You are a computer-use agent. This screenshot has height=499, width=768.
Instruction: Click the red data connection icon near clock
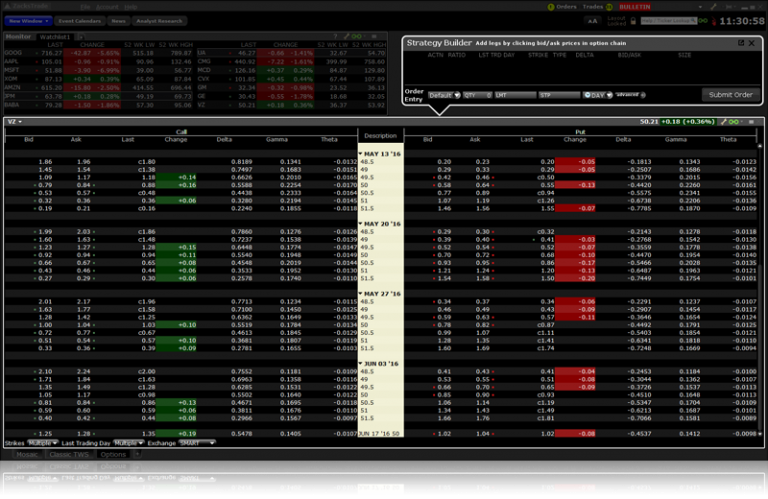tap(714, 22)
